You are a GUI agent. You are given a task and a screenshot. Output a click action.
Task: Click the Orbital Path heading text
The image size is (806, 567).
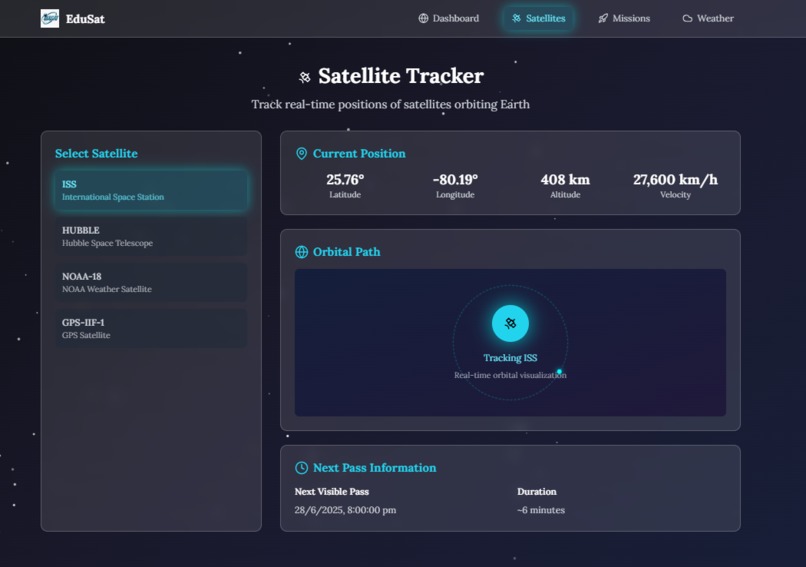347,252
